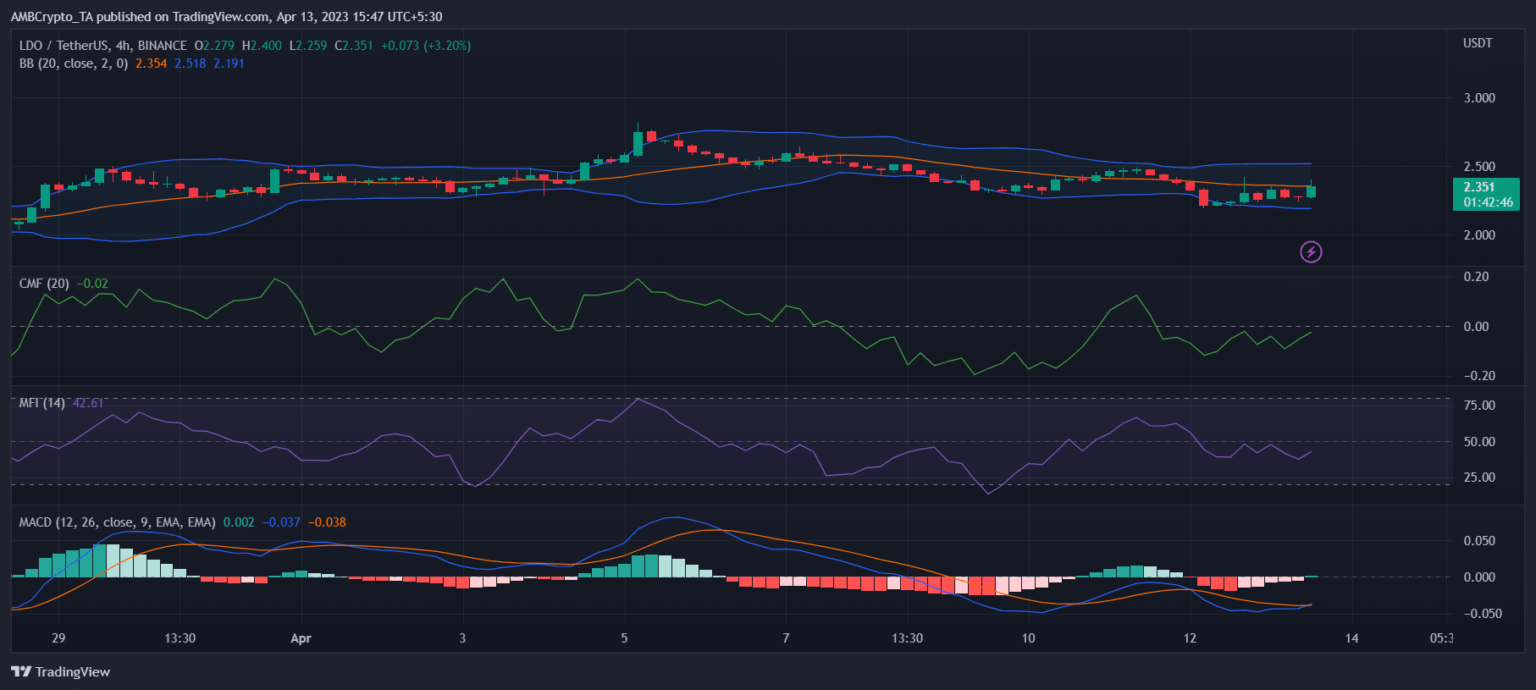Select the Apr label on time axis

click(301, 638)
